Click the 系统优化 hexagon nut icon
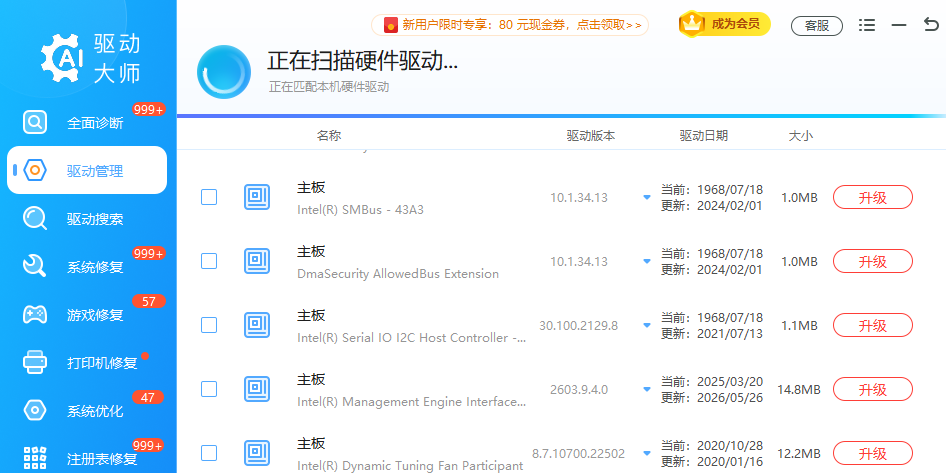Image resolution: width=946 pixels, height=473 pixels. (x=35, y=410)
